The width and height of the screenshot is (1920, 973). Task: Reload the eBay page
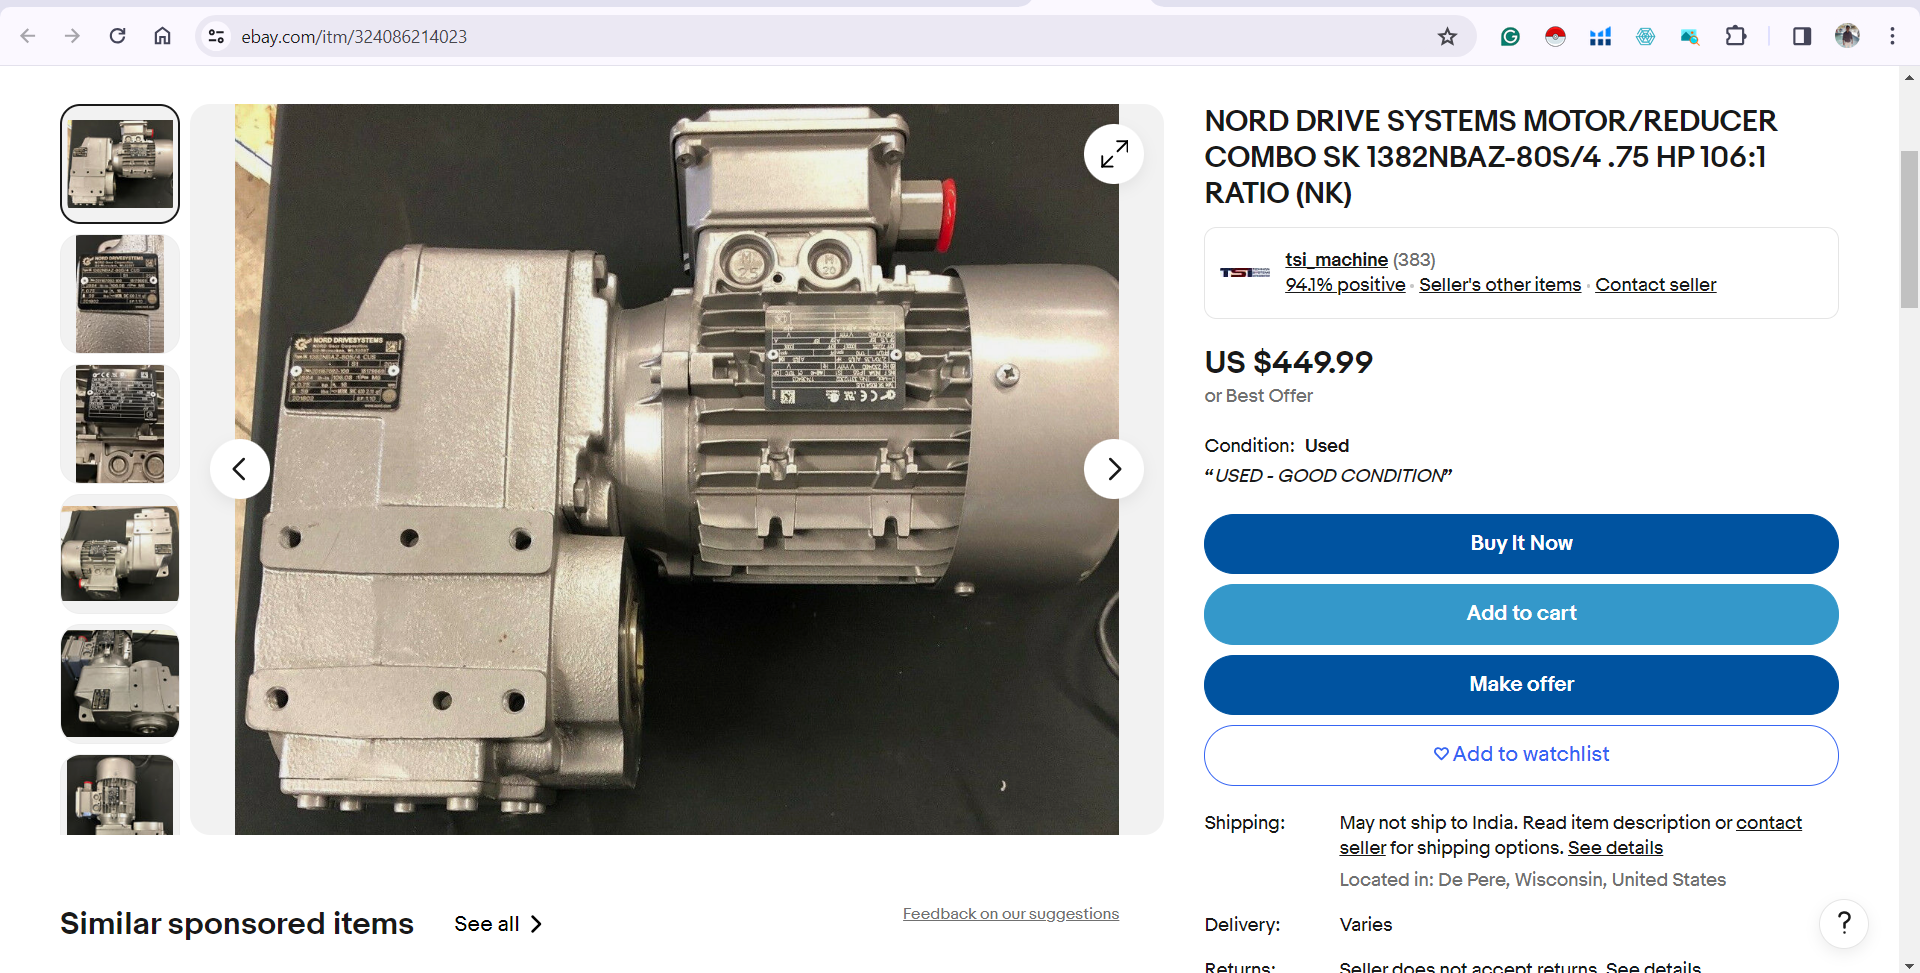117,36
